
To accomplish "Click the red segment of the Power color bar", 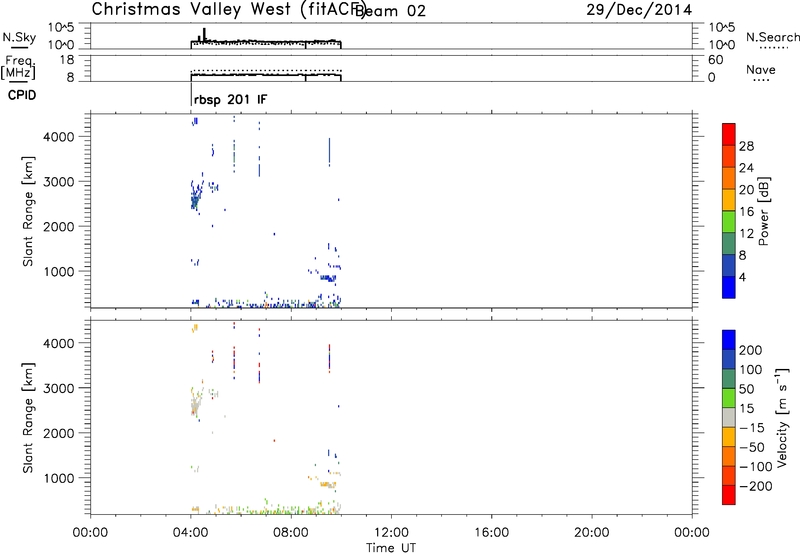I will point(729,134).
